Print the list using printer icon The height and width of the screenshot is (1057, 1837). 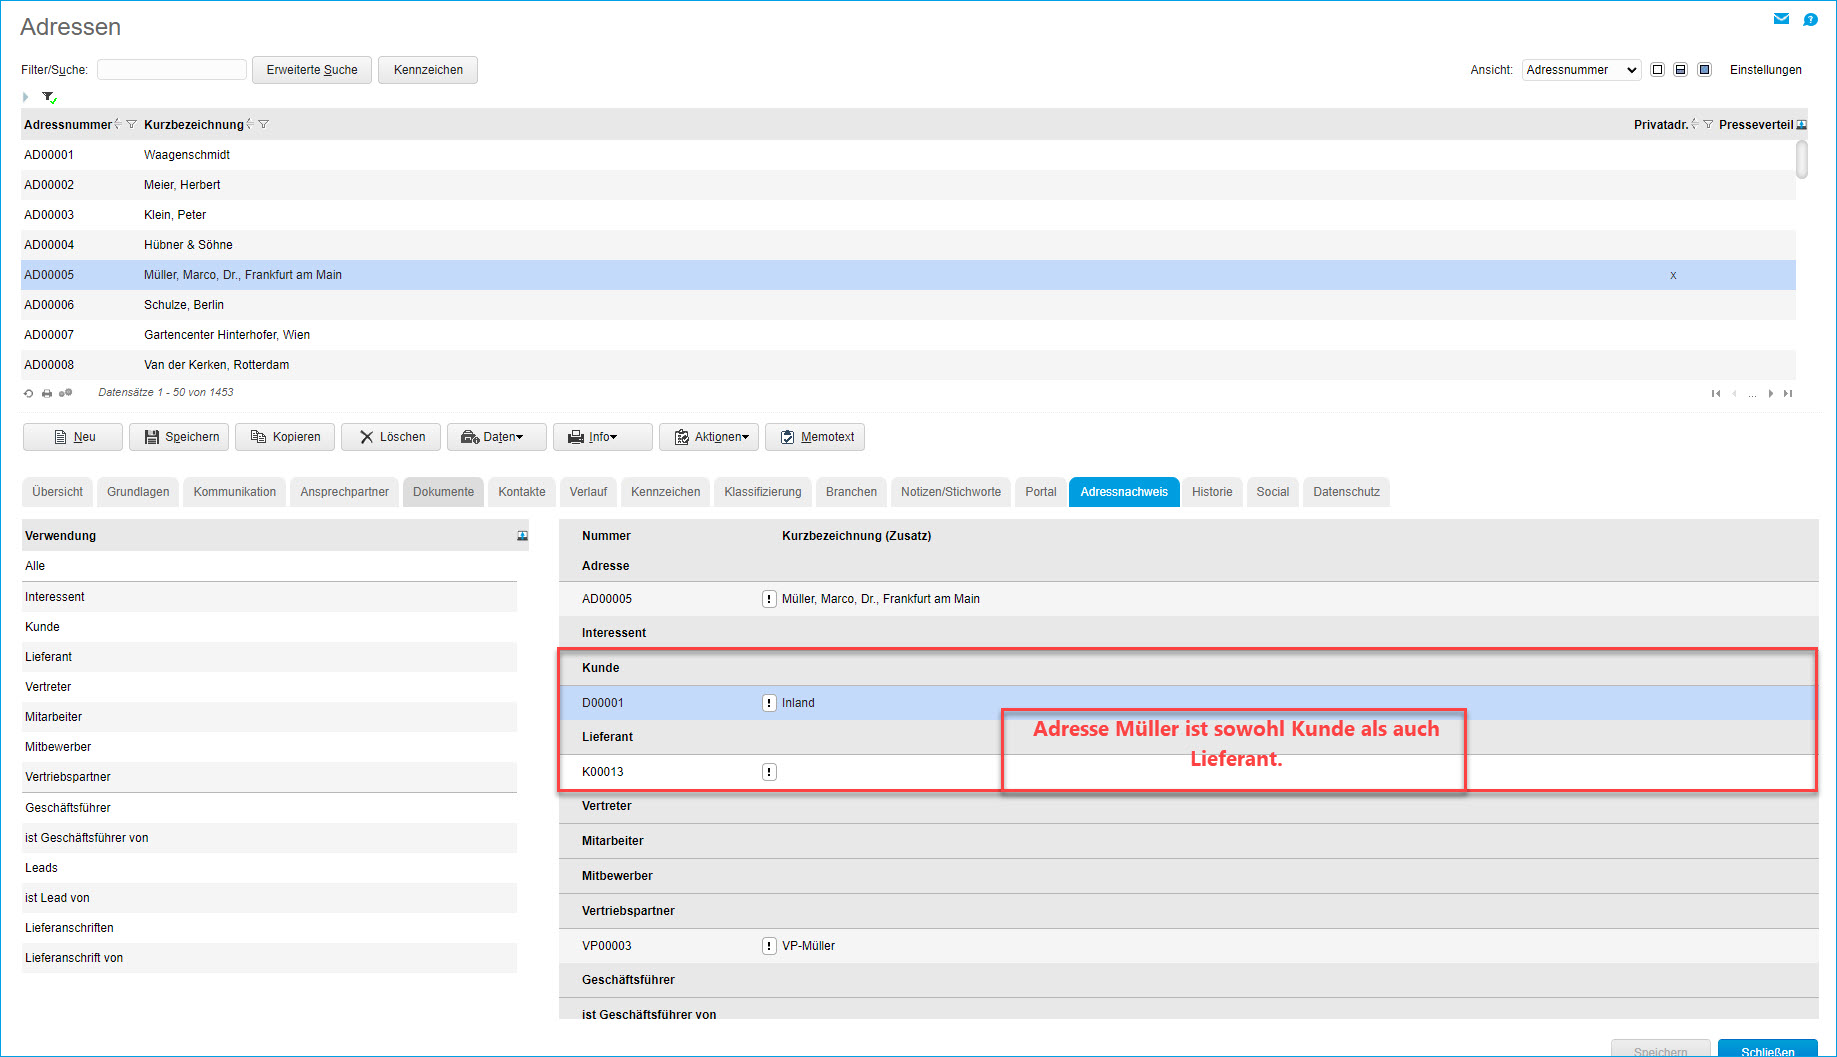(47, 393)
